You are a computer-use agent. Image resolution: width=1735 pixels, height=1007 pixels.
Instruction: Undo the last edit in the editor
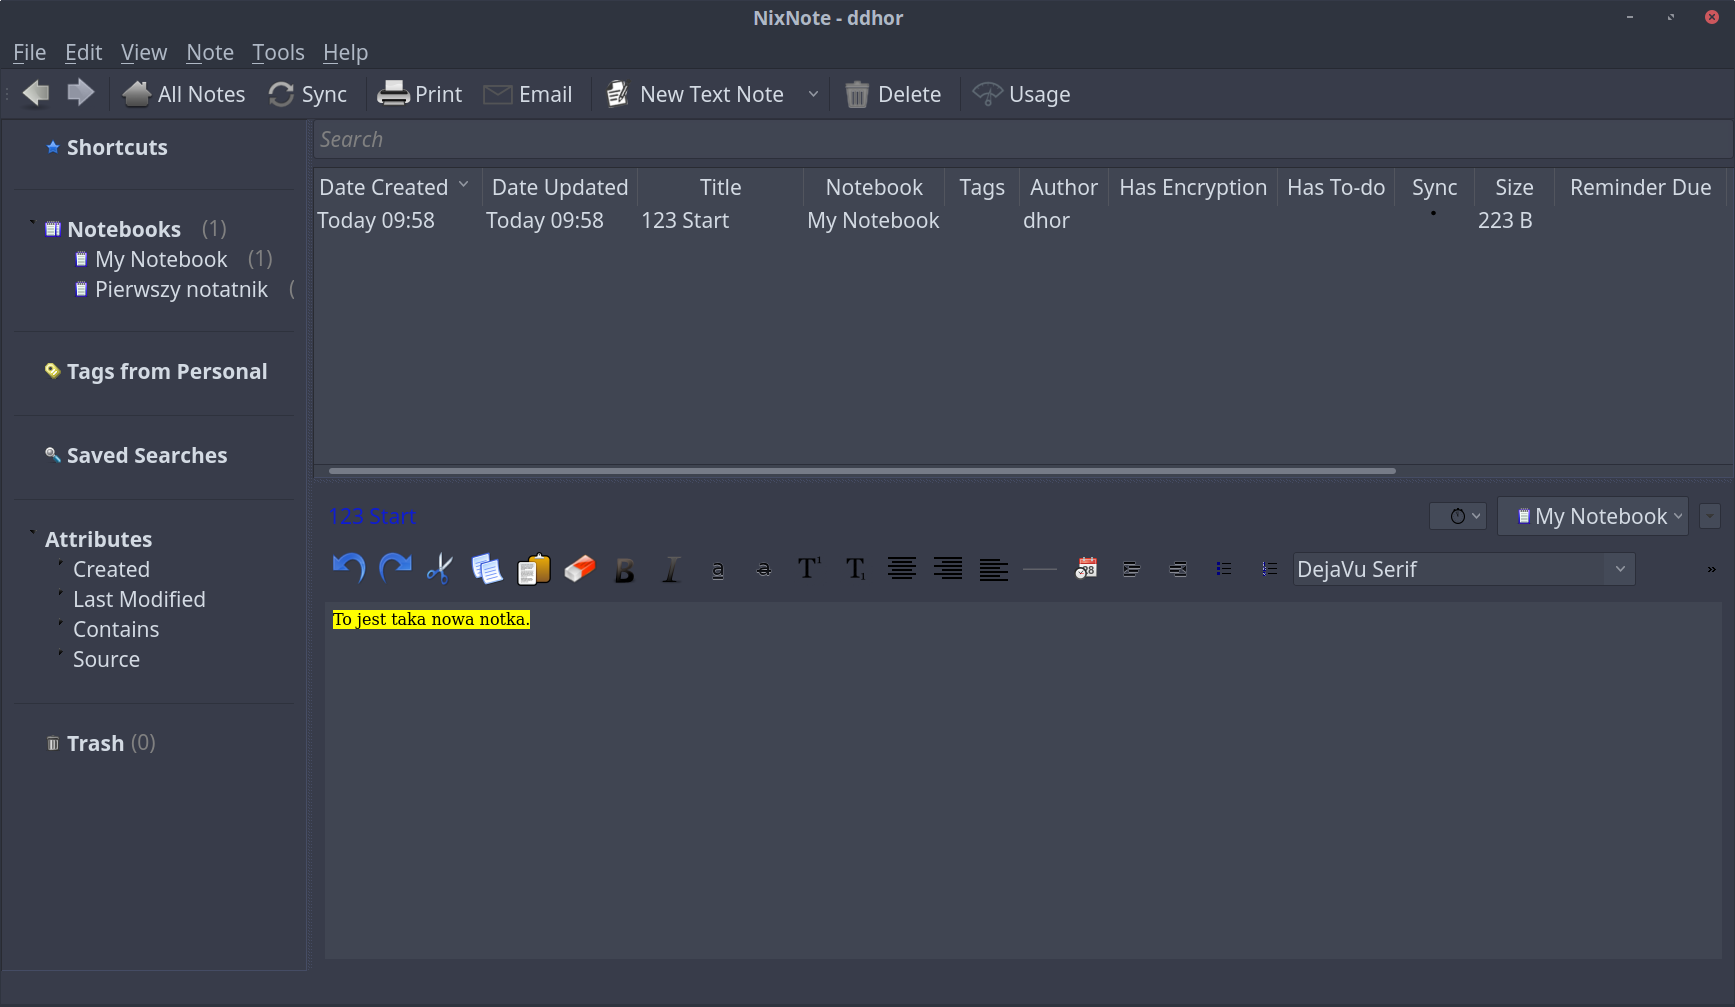pyautogui.click(x=348, y=569)
